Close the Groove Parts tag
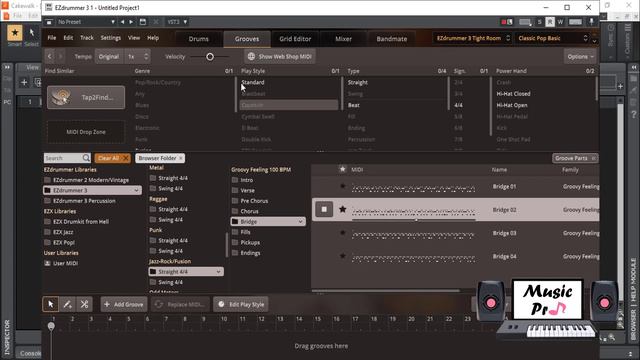The width and height of the screenshot is (640, 360). [x=593, y=158]
